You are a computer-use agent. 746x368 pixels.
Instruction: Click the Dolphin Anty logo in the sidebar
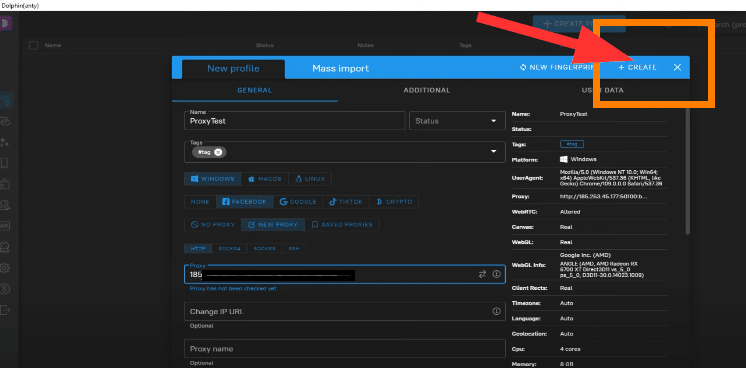click(x=6, y=23)
